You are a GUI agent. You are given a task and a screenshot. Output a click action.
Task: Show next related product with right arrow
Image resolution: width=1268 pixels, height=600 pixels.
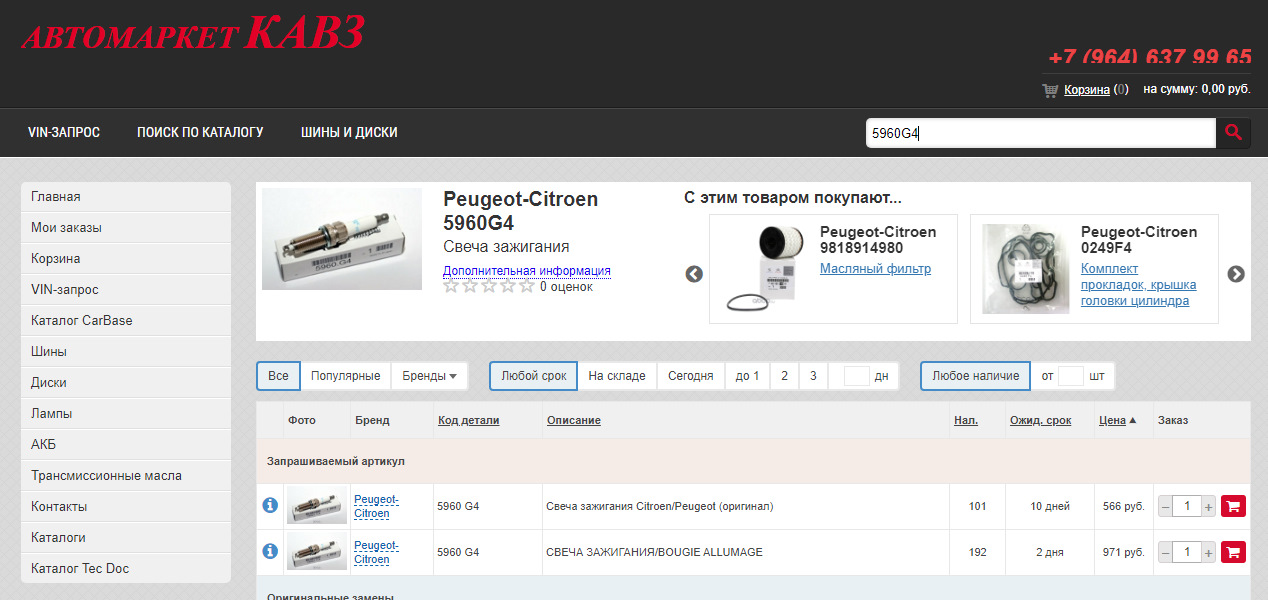click(x=1236, y=274)
